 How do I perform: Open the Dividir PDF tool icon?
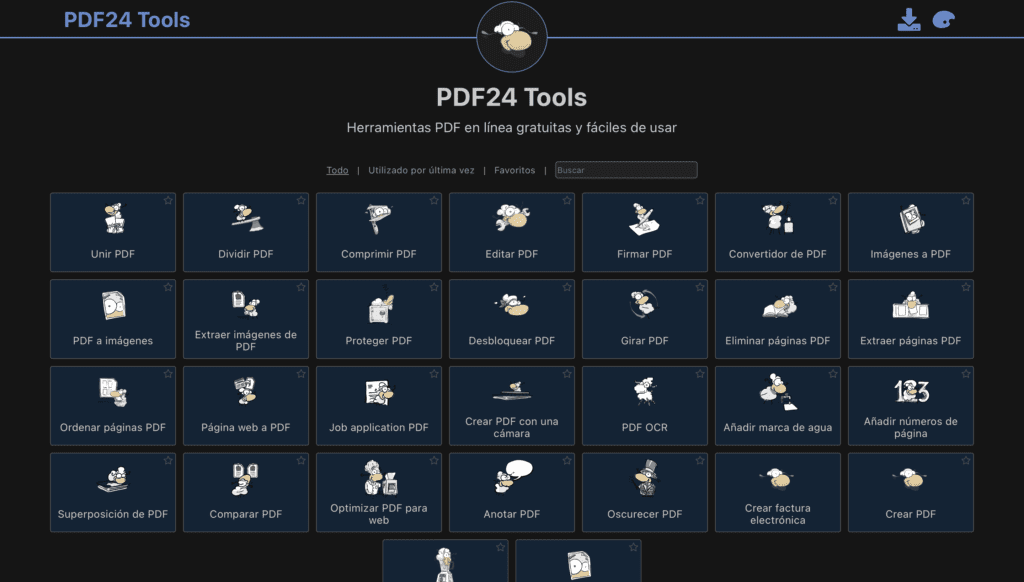click(246, 218)
